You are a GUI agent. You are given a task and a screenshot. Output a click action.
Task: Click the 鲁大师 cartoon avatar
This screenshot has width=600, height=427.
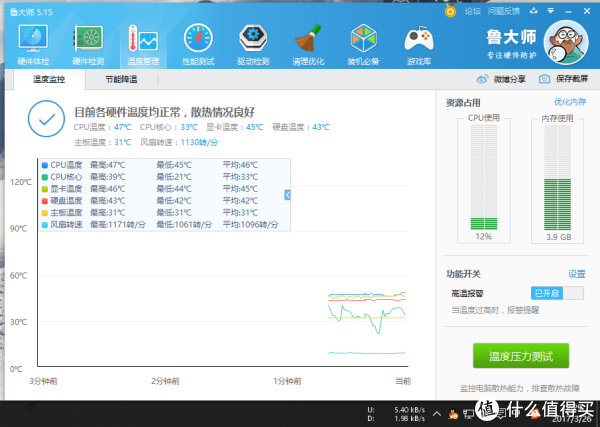tap(566, 42)
